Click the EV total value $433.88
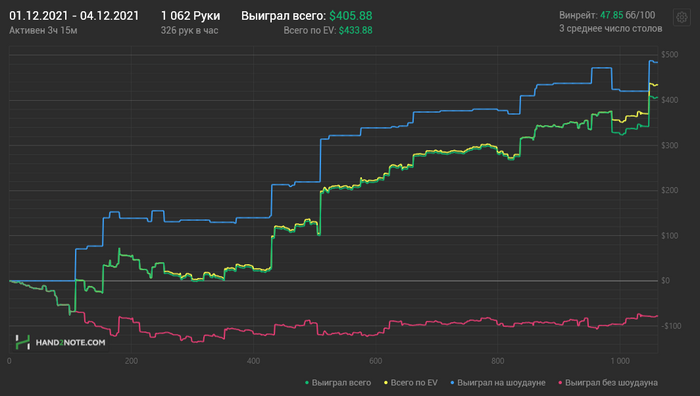Image resolution: width=700 pixels, height=396 pixels. point(355,30)
